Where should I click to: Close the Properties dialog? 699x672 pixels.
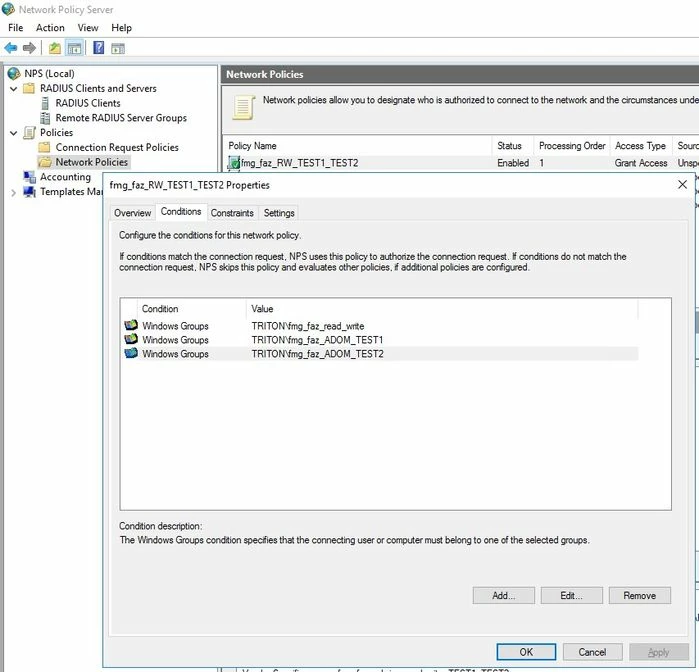682,185
